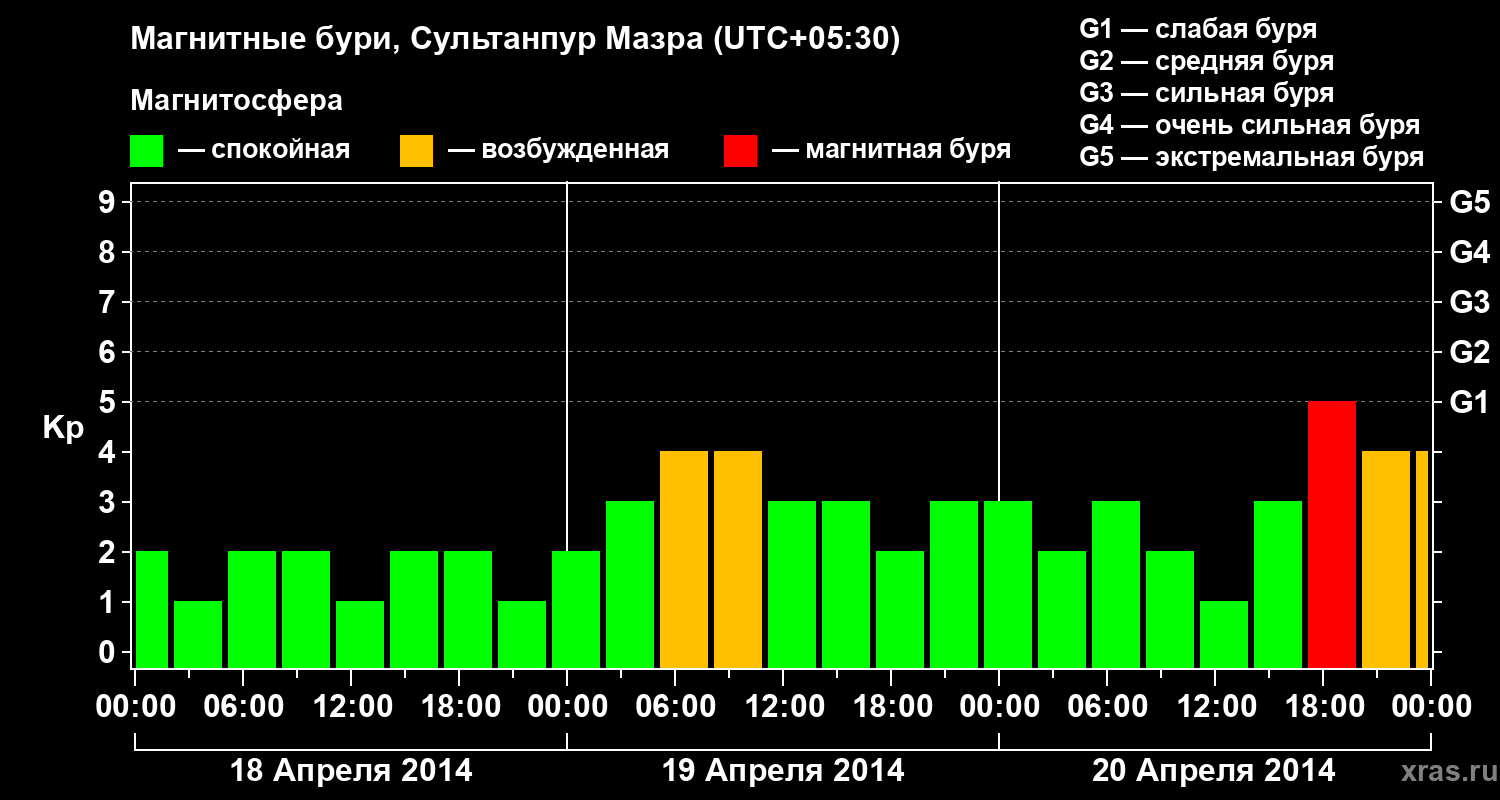Click the 'G4 — очень сильная буря' legend line
The height and width of the screenshot is (800, 1500).
coord(1250,125)
